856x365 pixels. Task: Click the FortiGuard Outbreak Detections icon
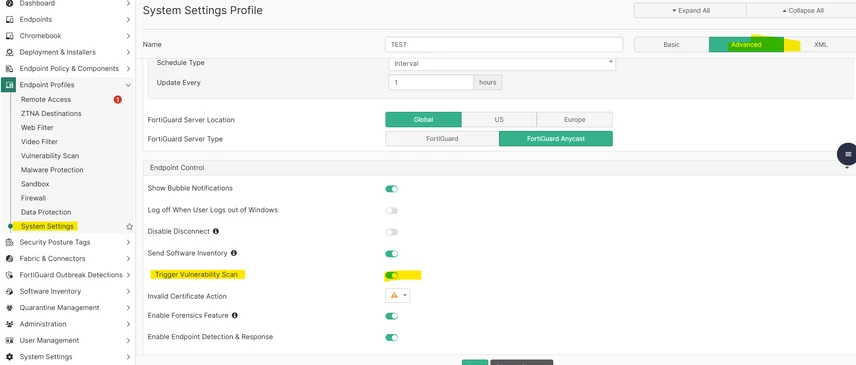point(9,275)
